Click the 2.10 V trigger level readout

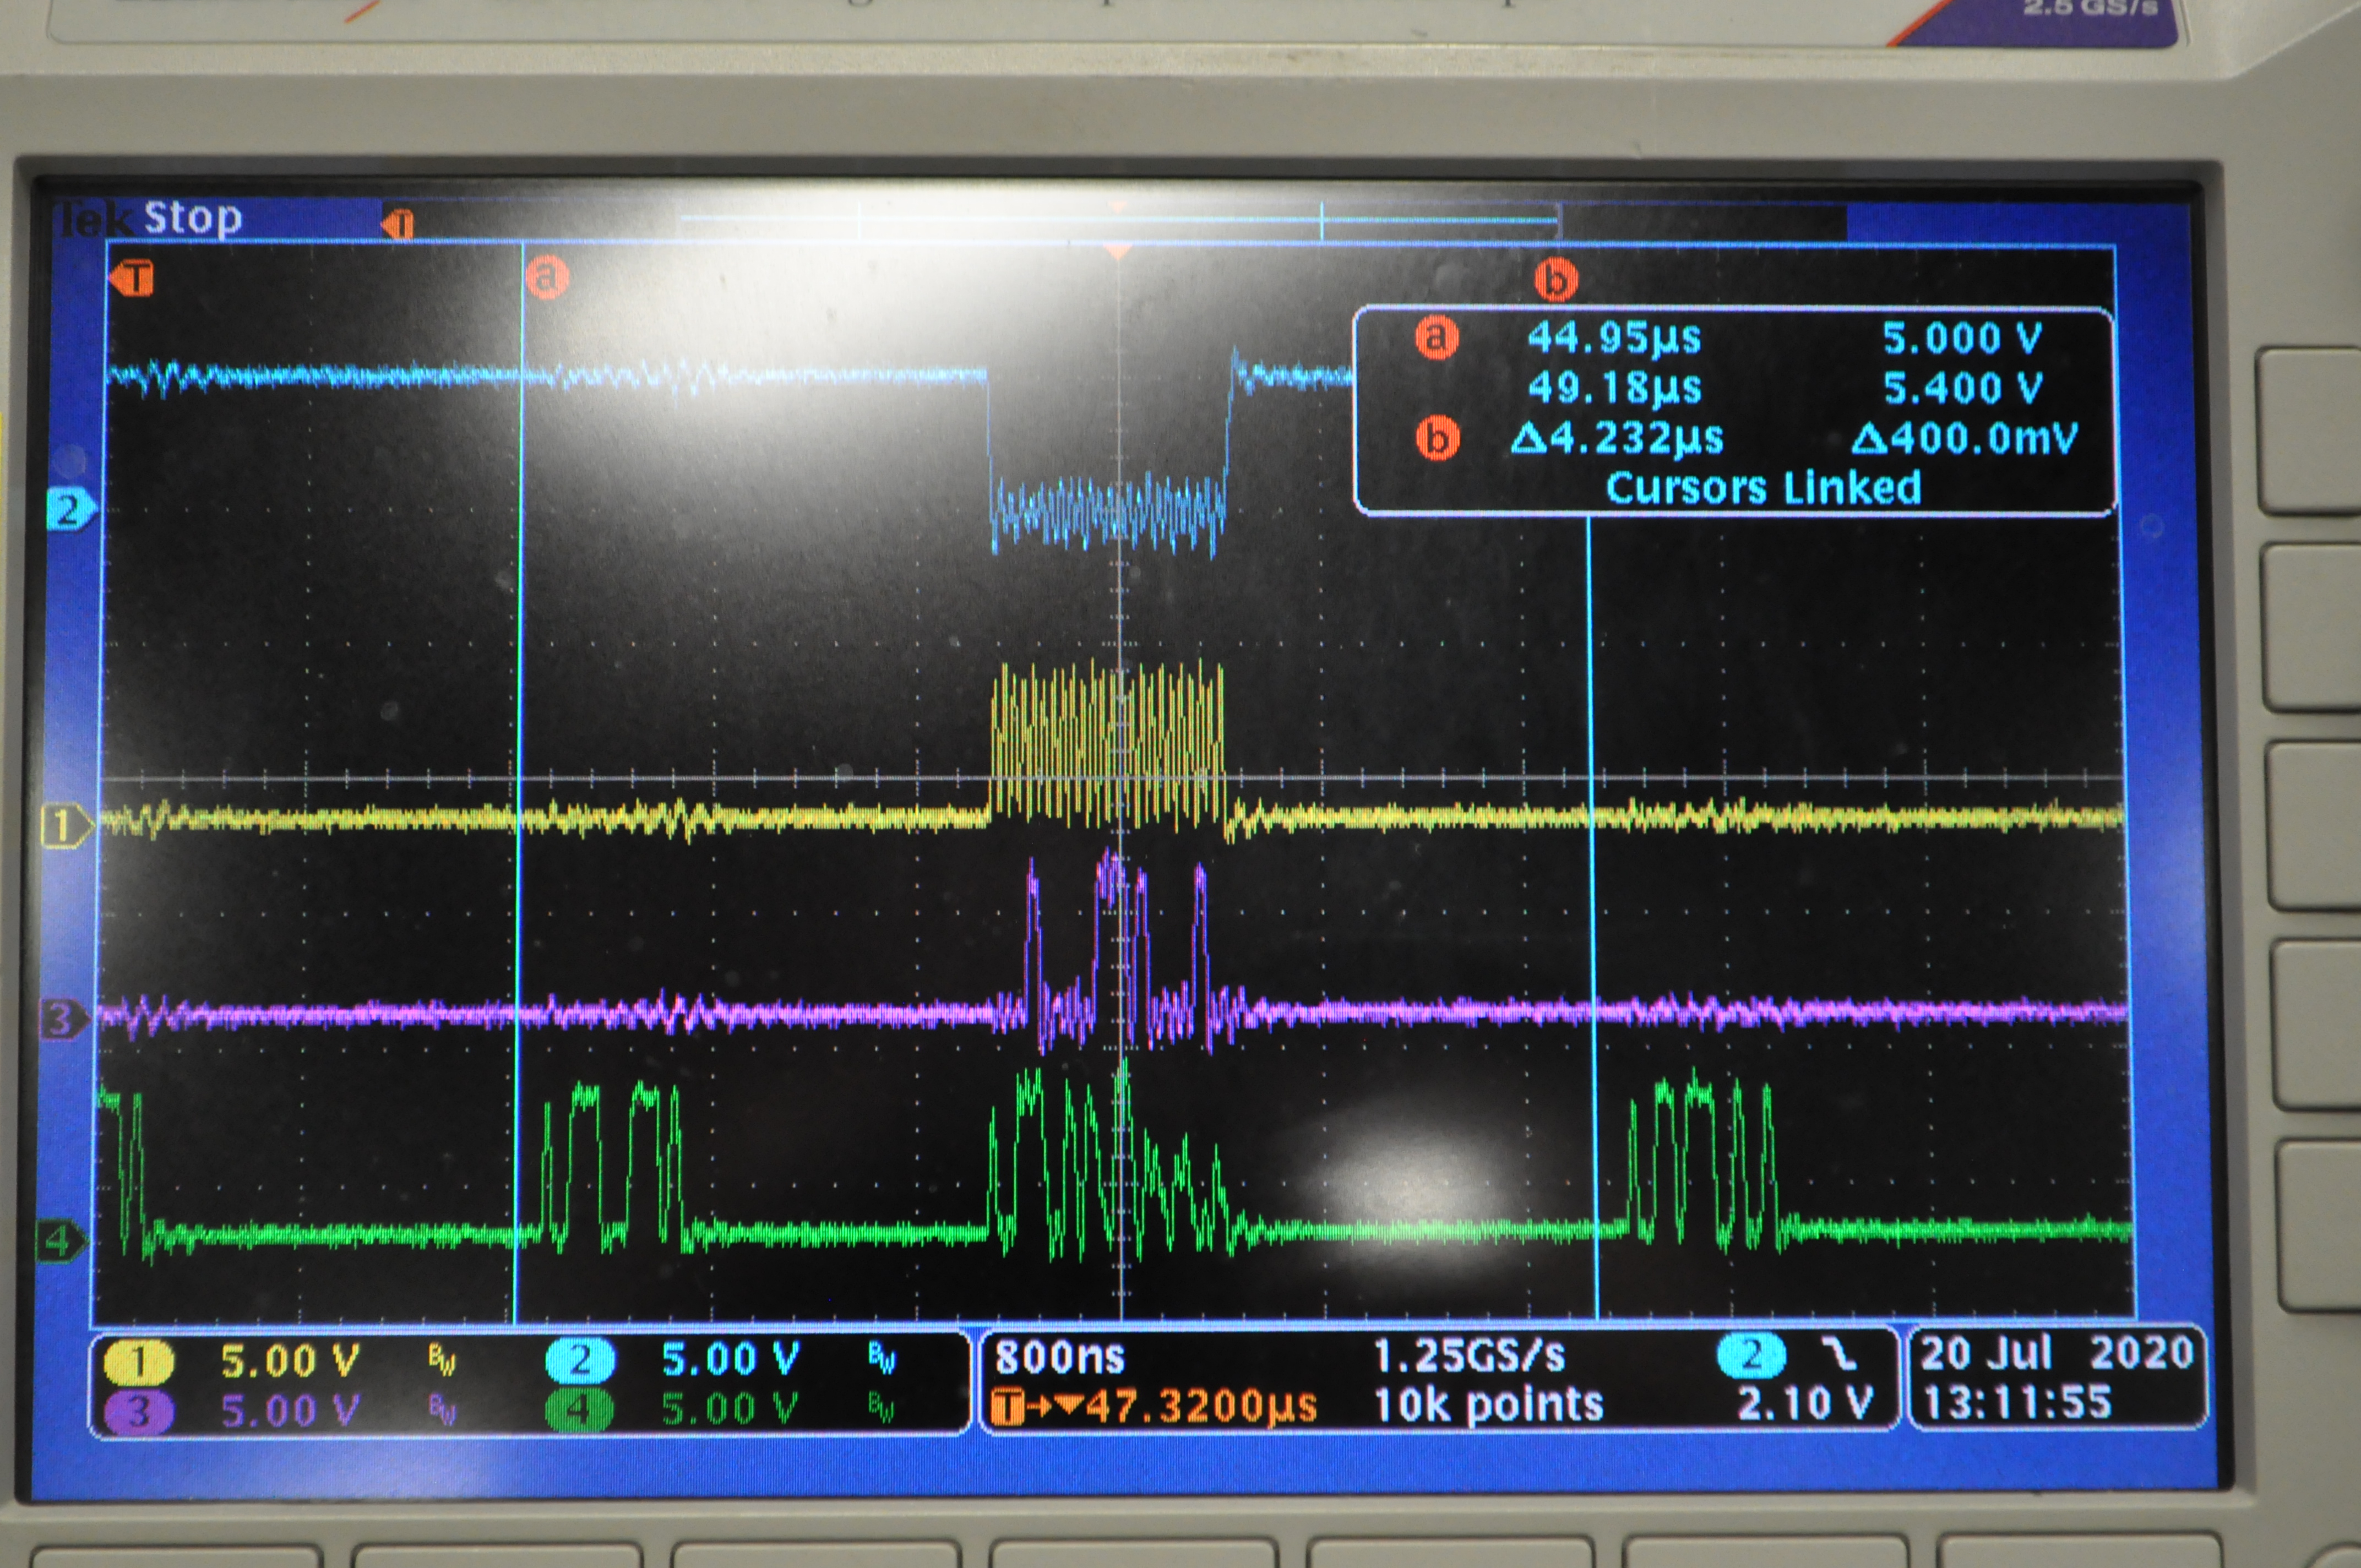[1805, 1404]
